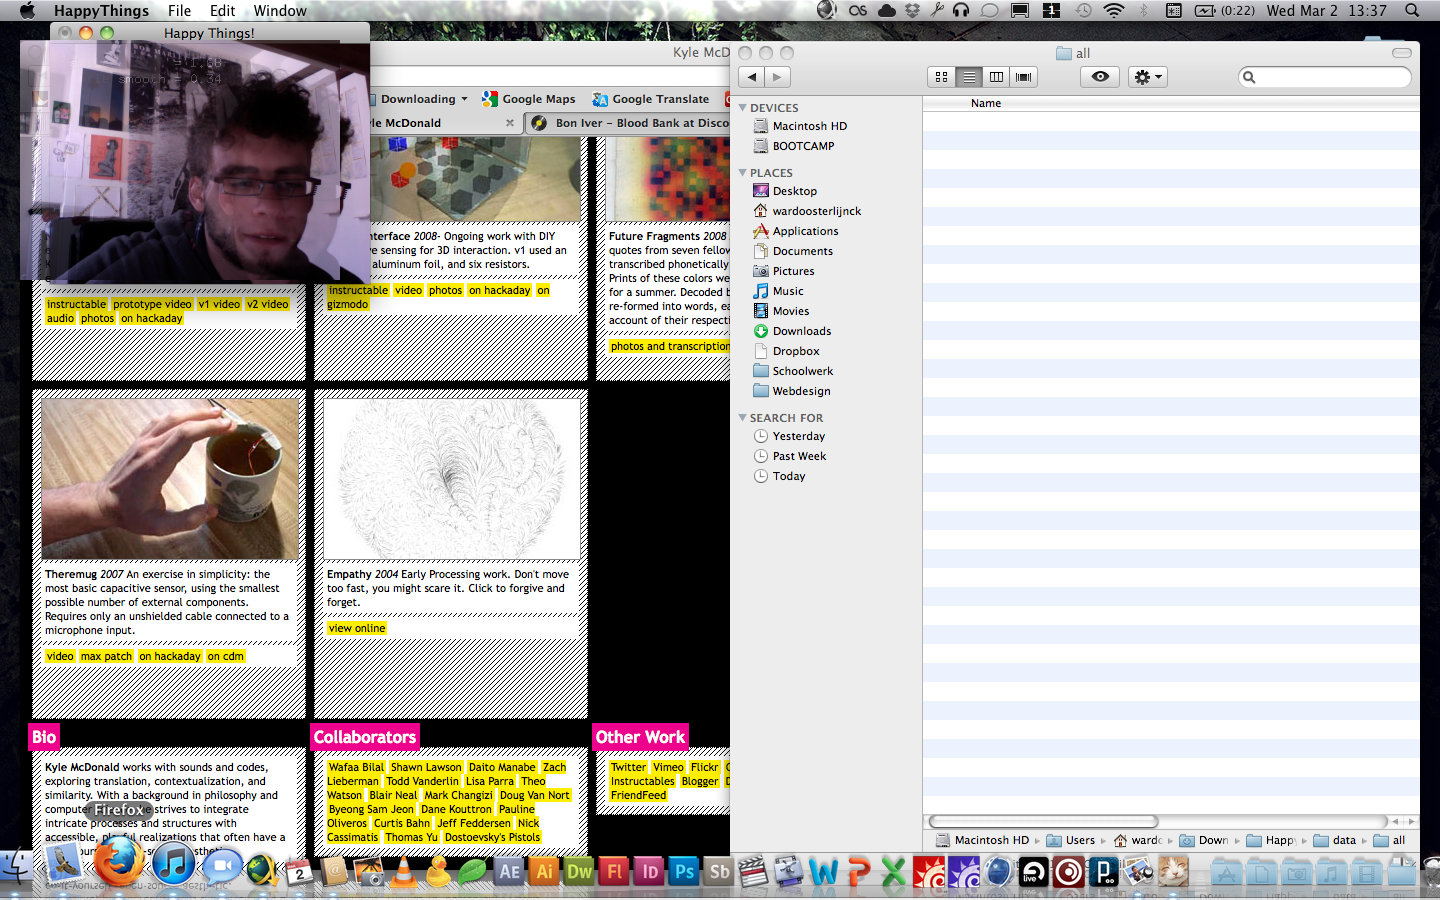Open the Downloading bookmarks folder dropdown
The width and height of the screenshot is (1440, 900).
(424, 99)
